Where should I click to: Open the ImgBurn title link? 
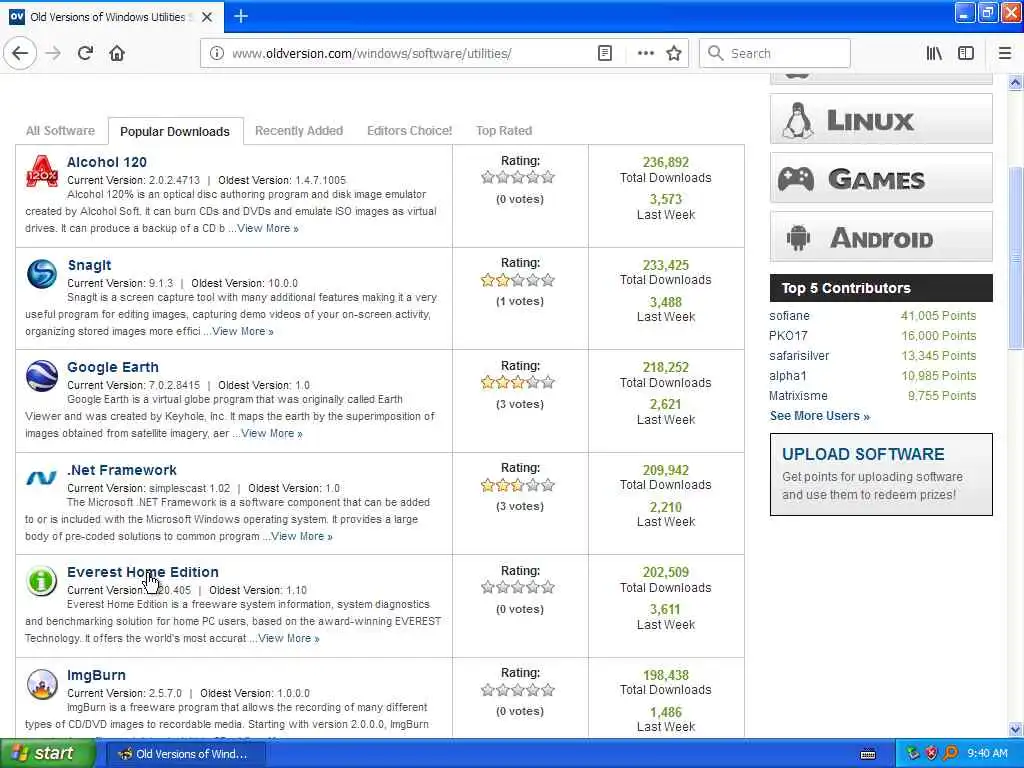tap(96, 675)
